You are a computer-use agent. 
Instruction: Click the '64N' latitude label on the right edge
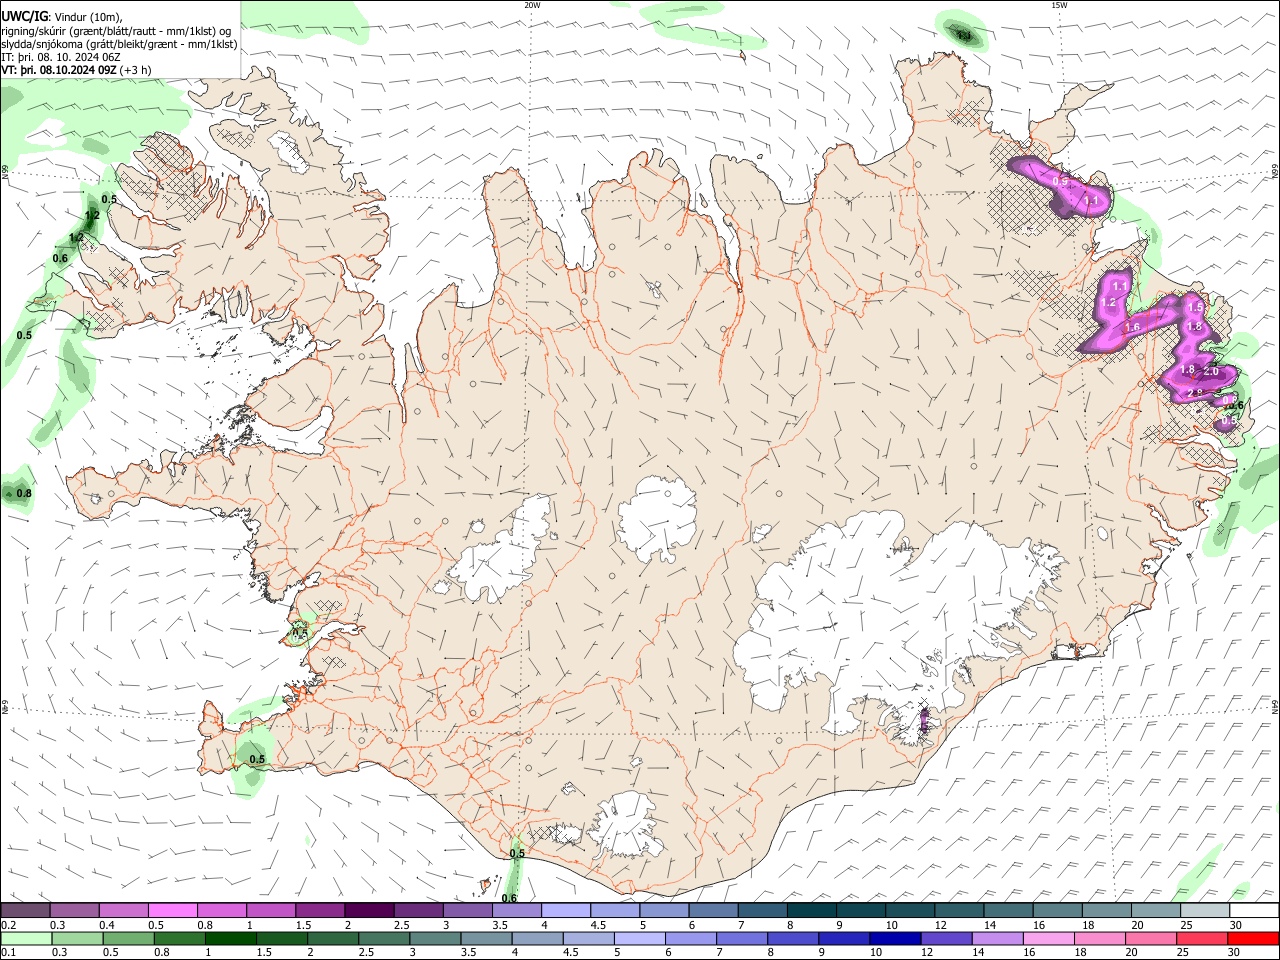click(1275, 705)
